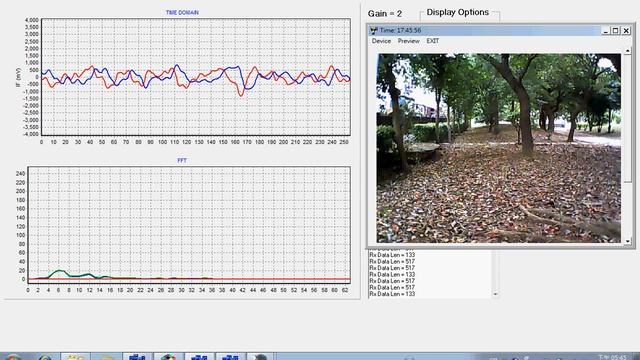Viewport: 640px width, 360px height.
Task: Click the video window scrollbar up arrow
Action: coord(628,51)
